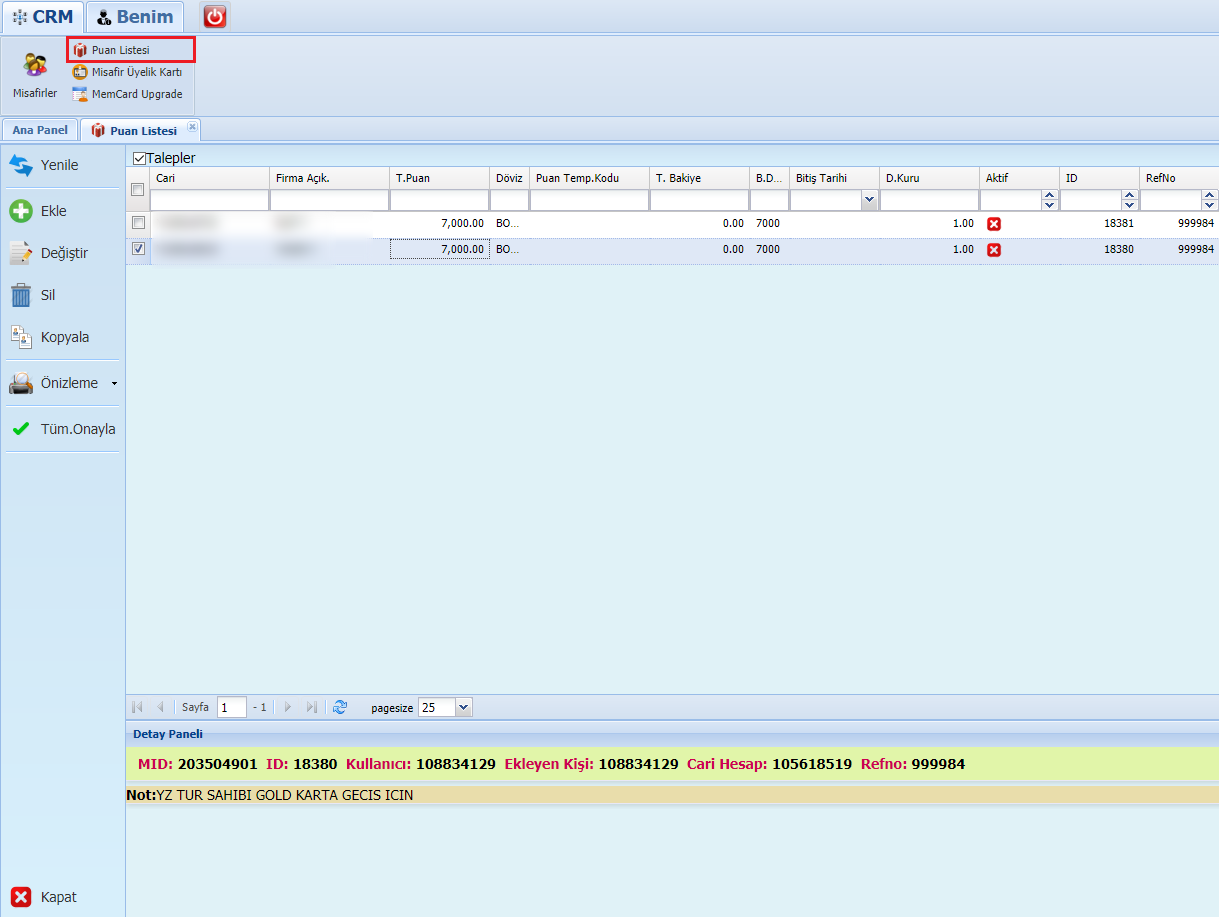Viewport: 1219px width, 917px height.
Task: Switch to the Ana Panel tab
Action: pyautogui.click(x=40, y=130)
